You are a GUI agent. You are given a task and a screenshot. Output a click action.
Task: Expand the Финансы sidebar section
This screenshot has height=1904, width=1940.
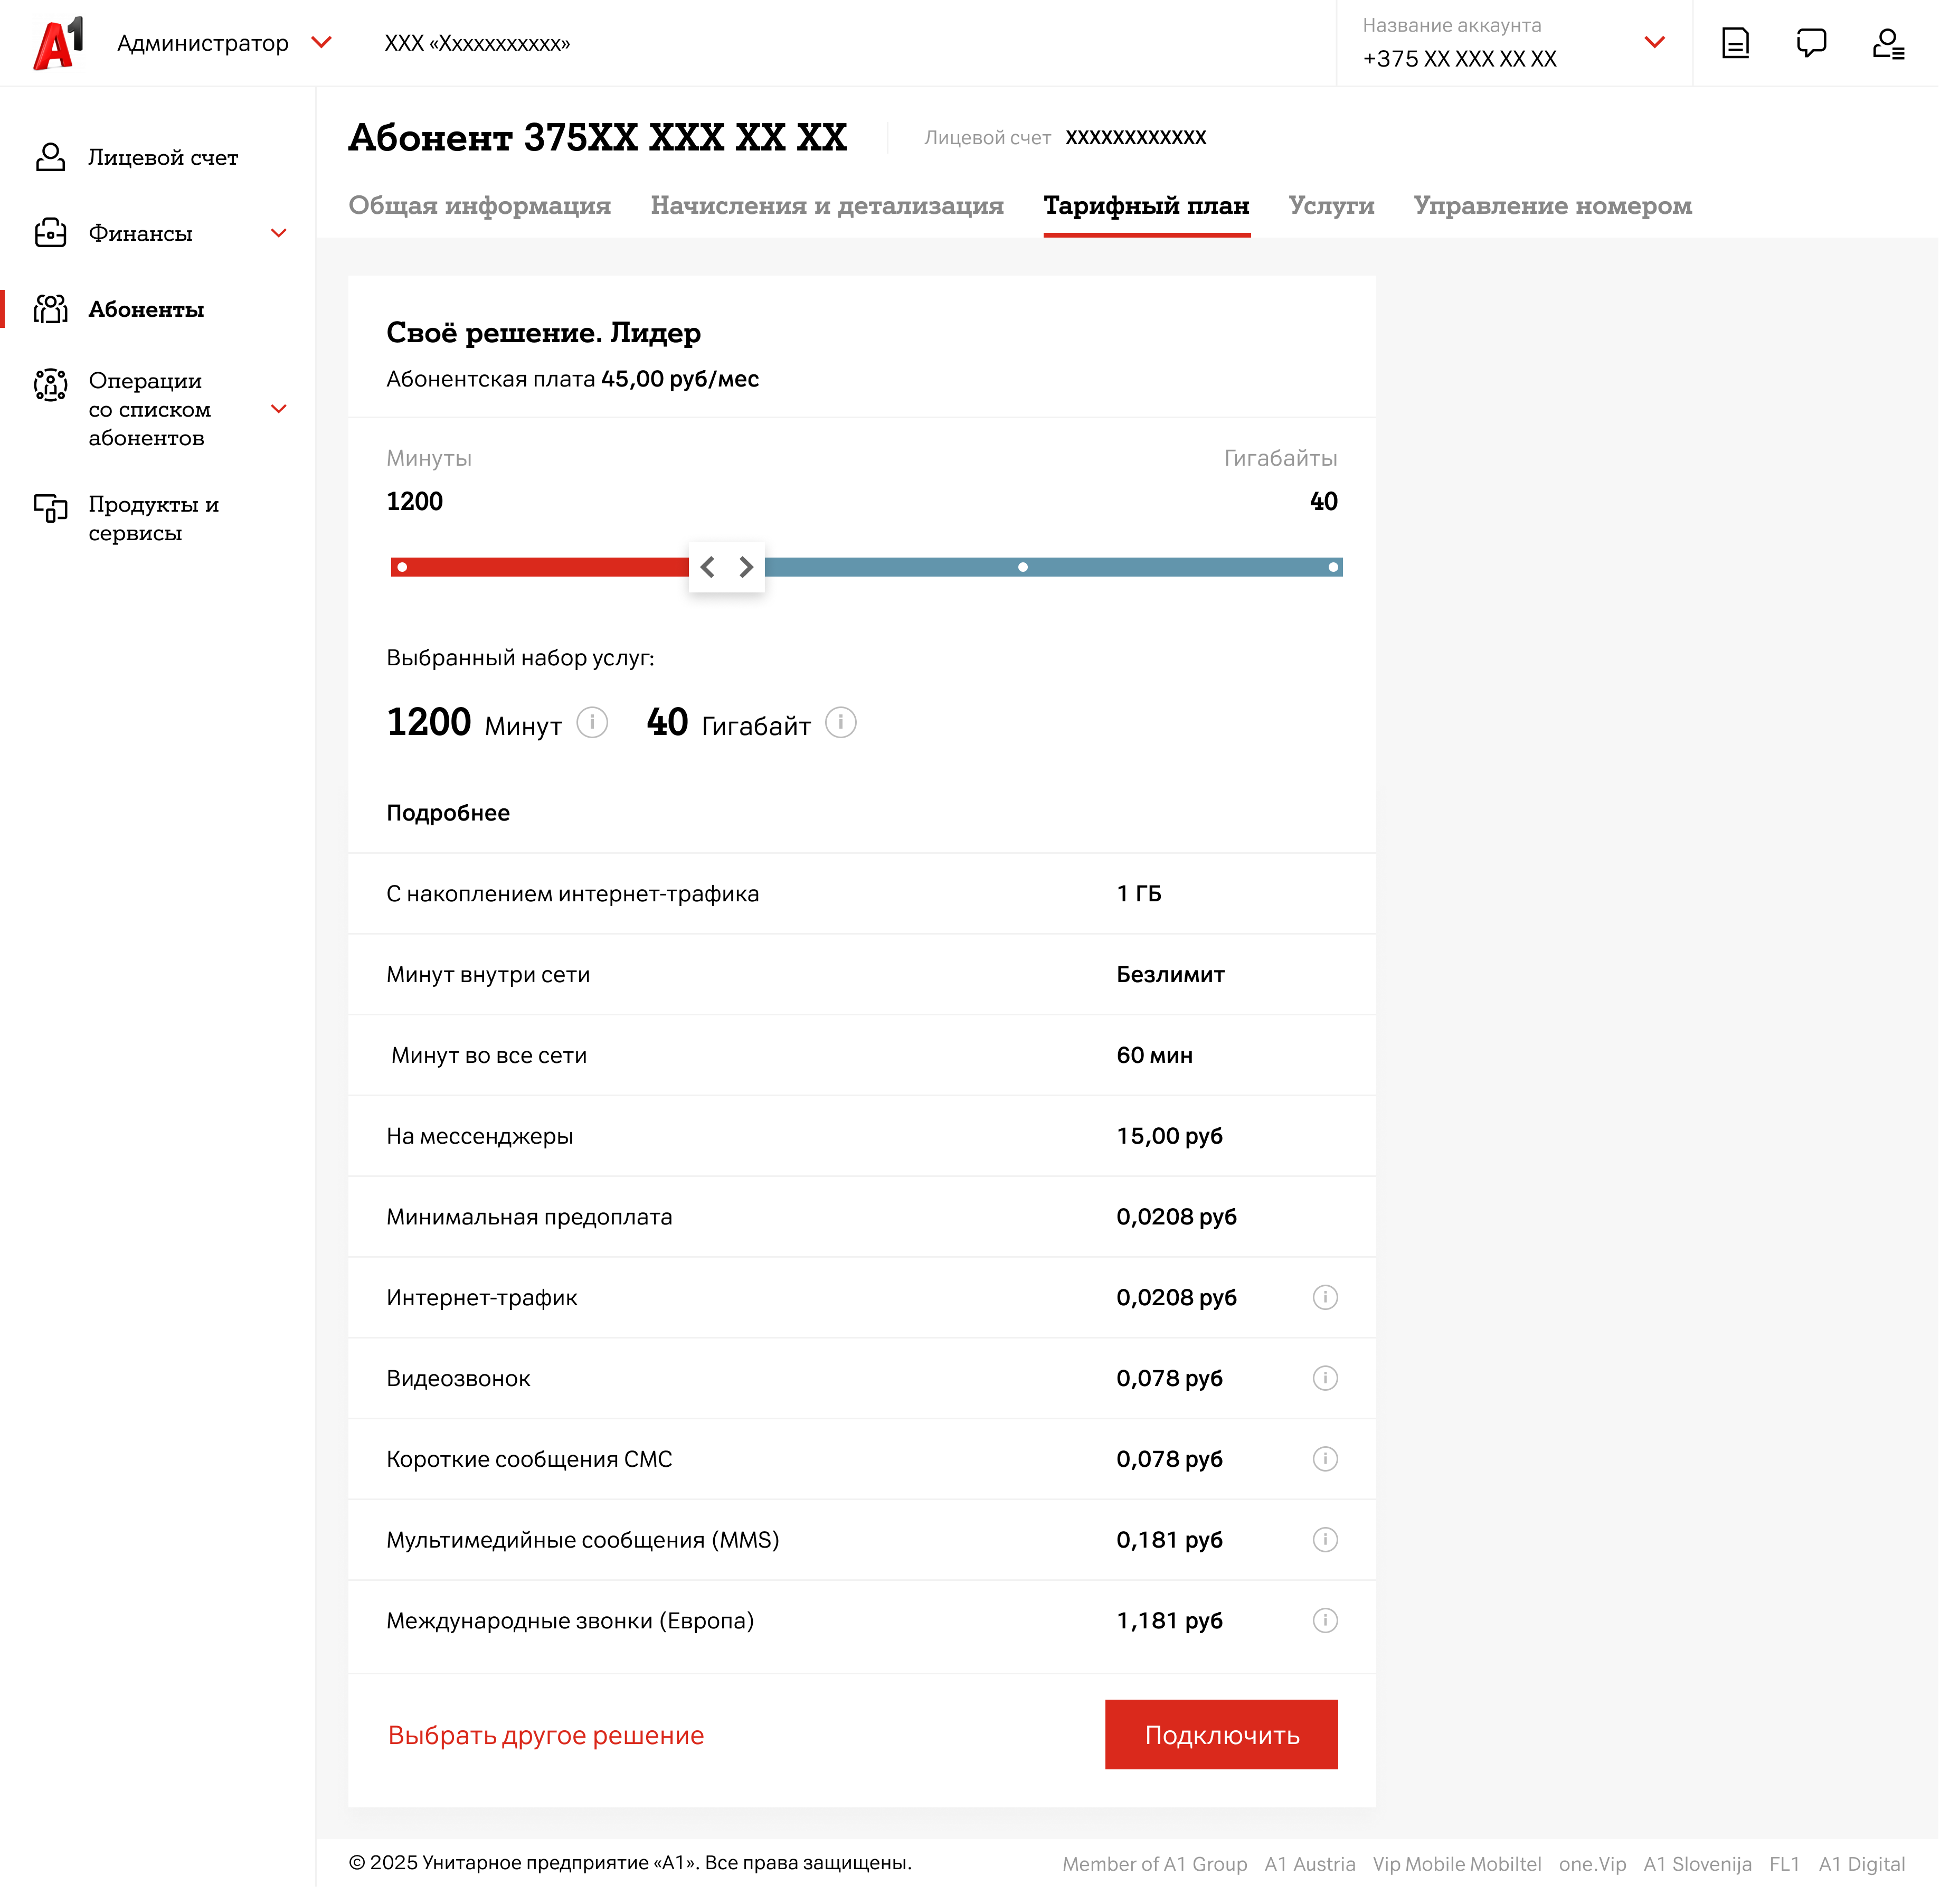(x=279, y=233)
